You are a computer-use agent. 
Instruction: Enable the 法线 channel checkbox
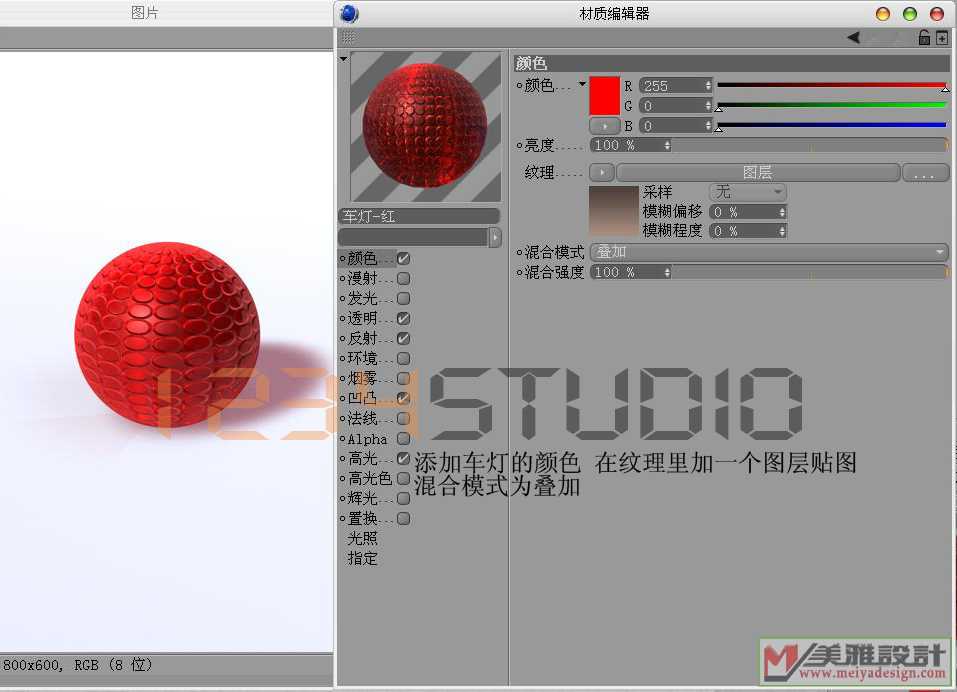tap(403, 419)
